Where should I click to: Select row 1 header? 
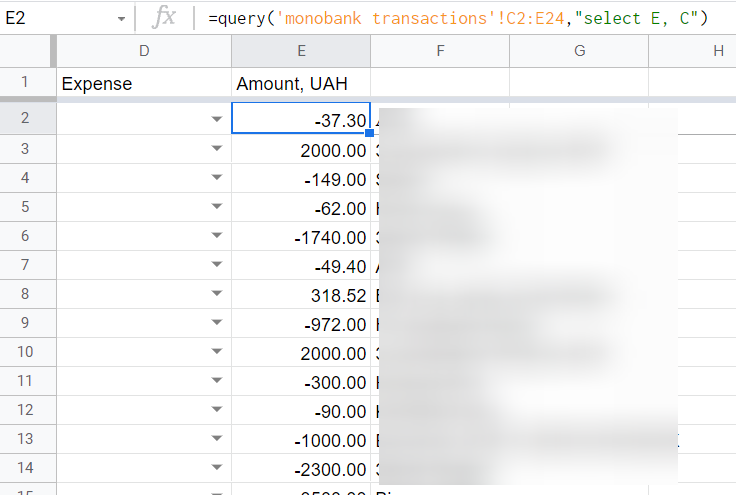[x=25, y=82]
